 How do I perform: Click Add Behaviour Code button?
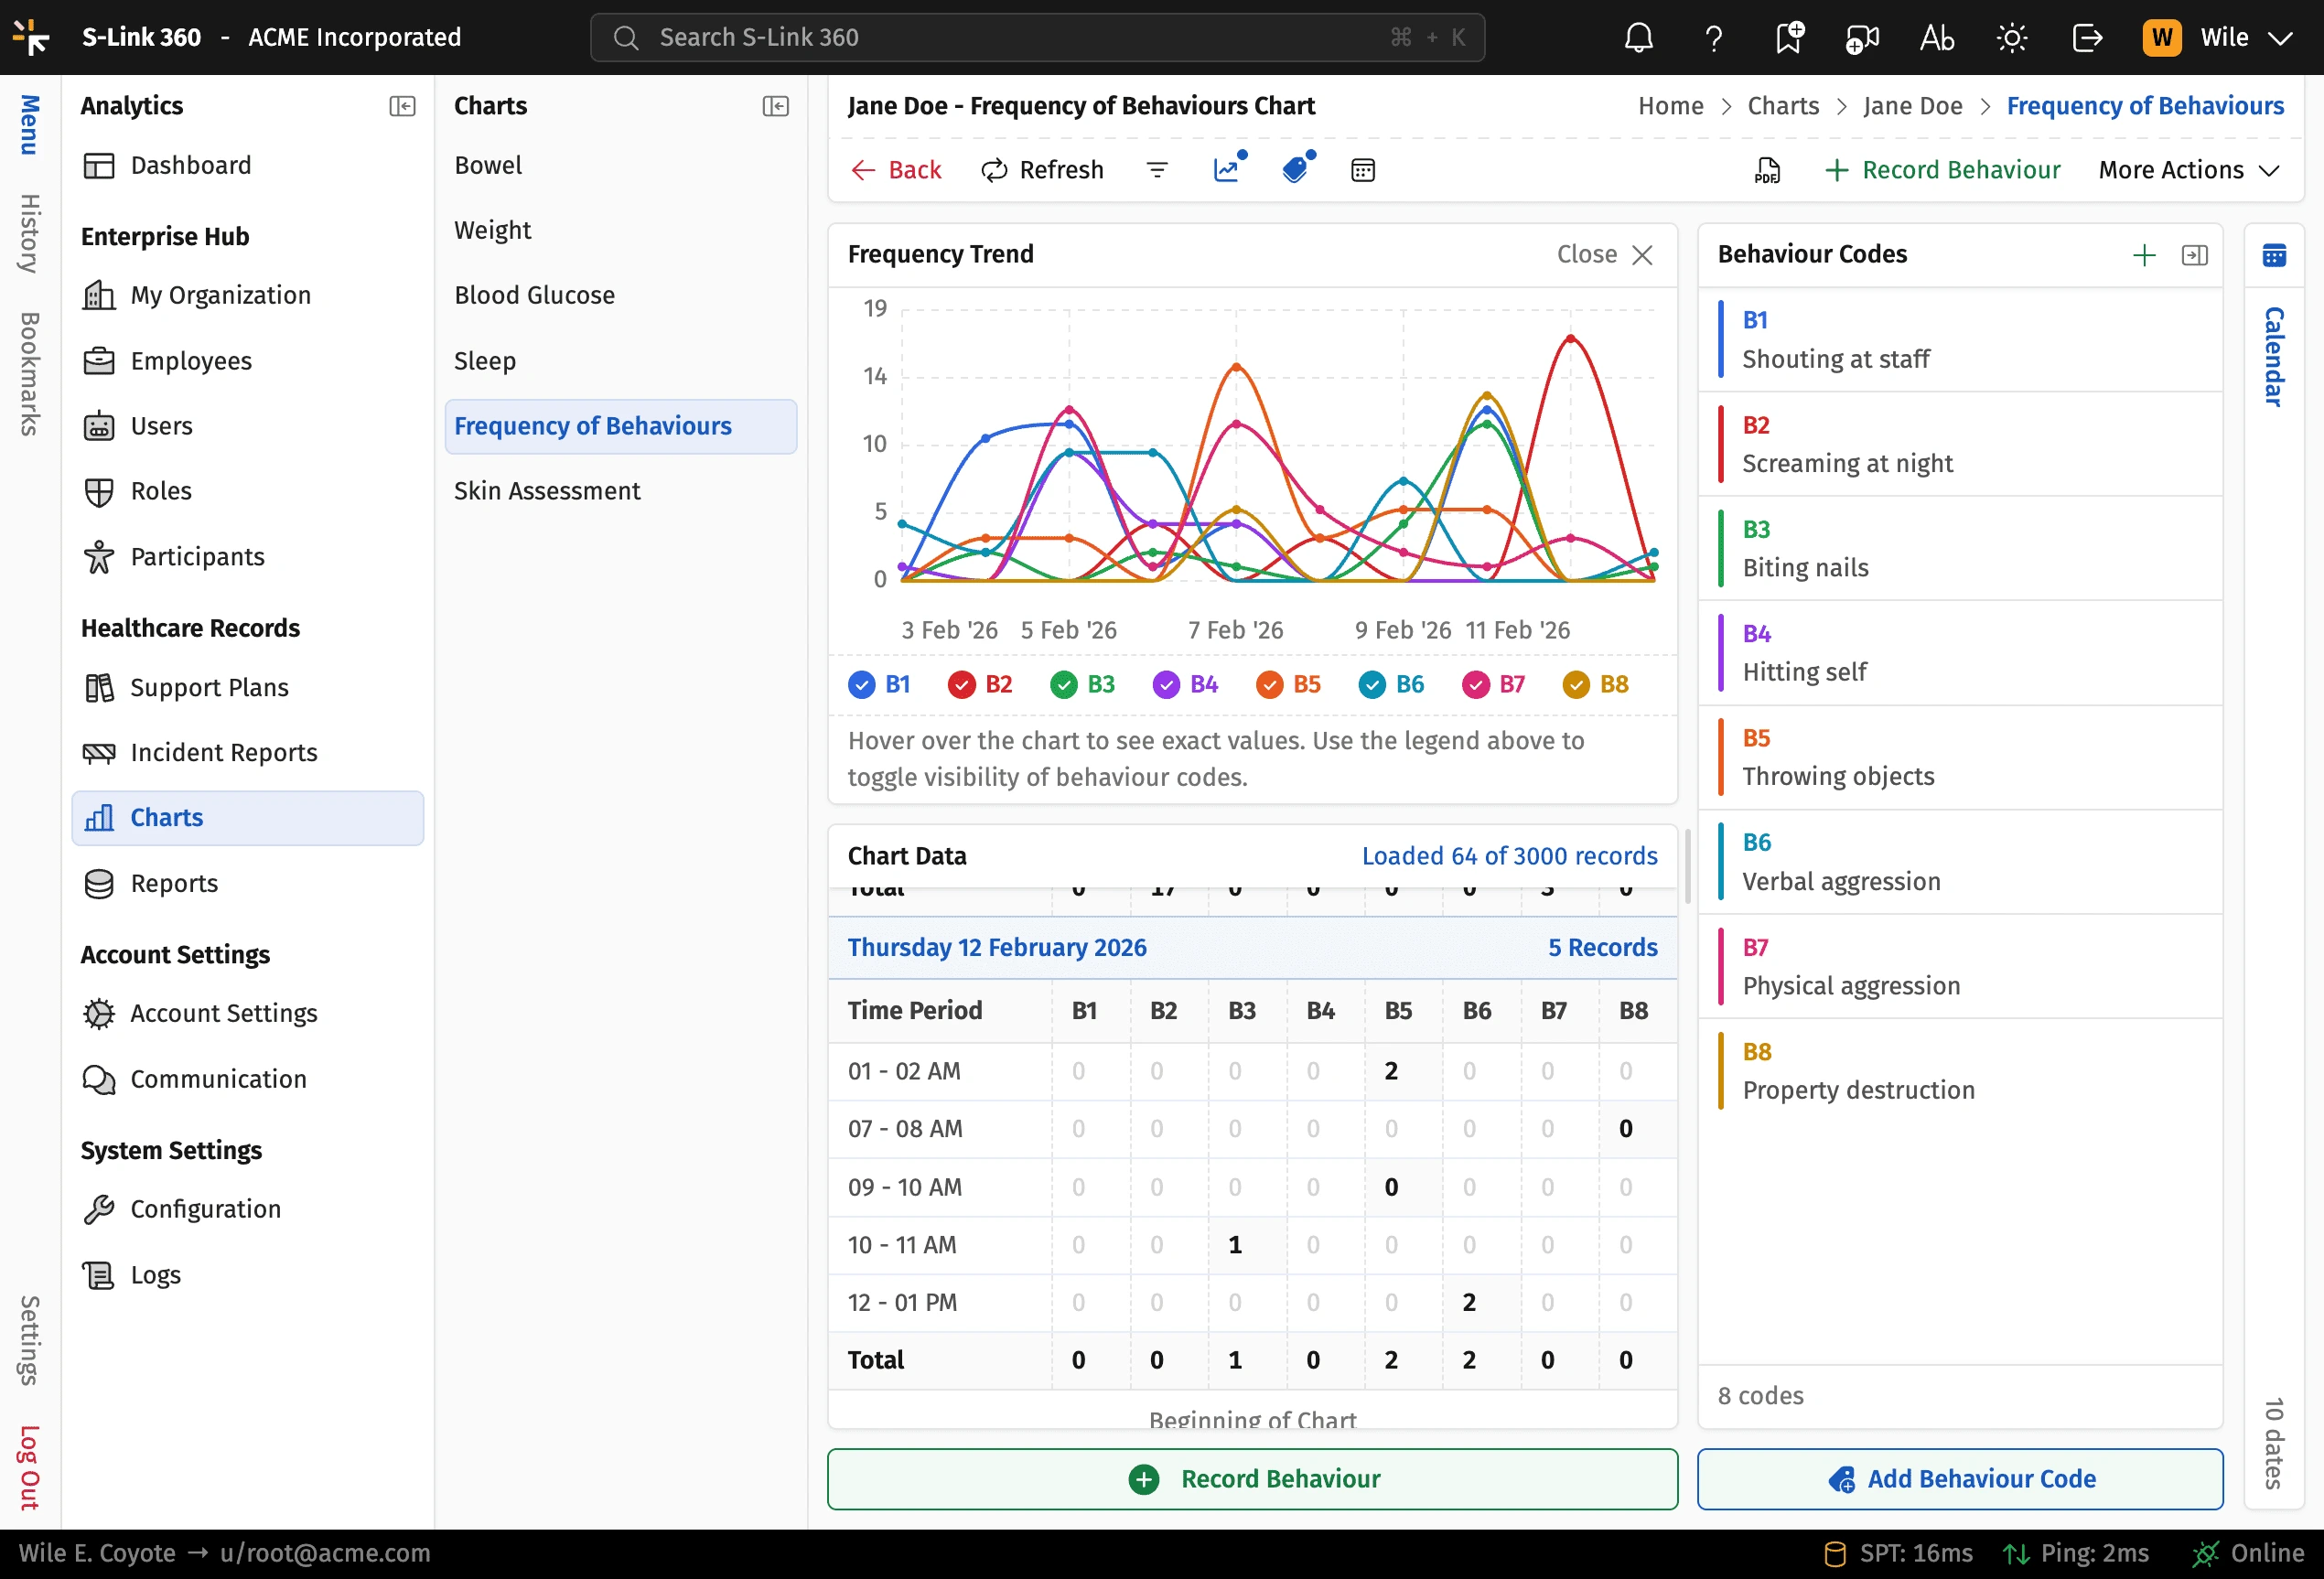pos(1959,1478)
